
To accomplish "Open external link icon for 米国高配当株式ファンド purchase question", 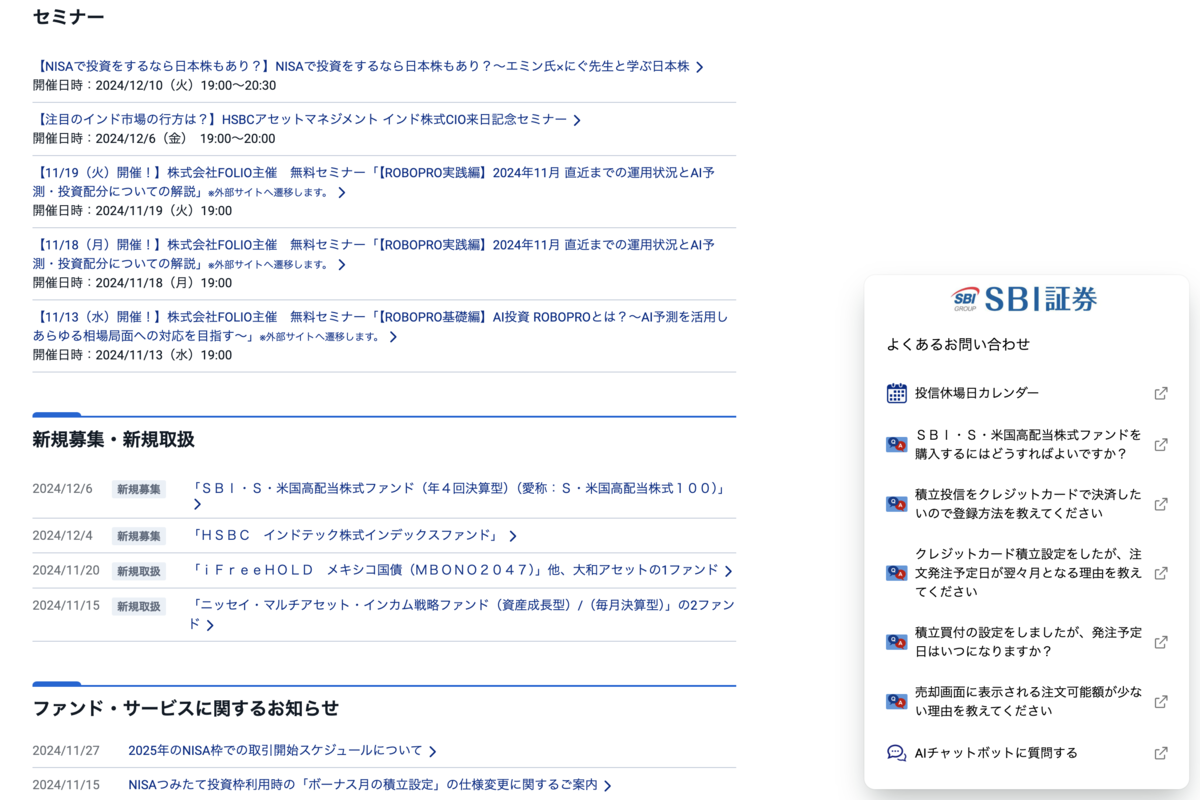I will coord(1161,444).
